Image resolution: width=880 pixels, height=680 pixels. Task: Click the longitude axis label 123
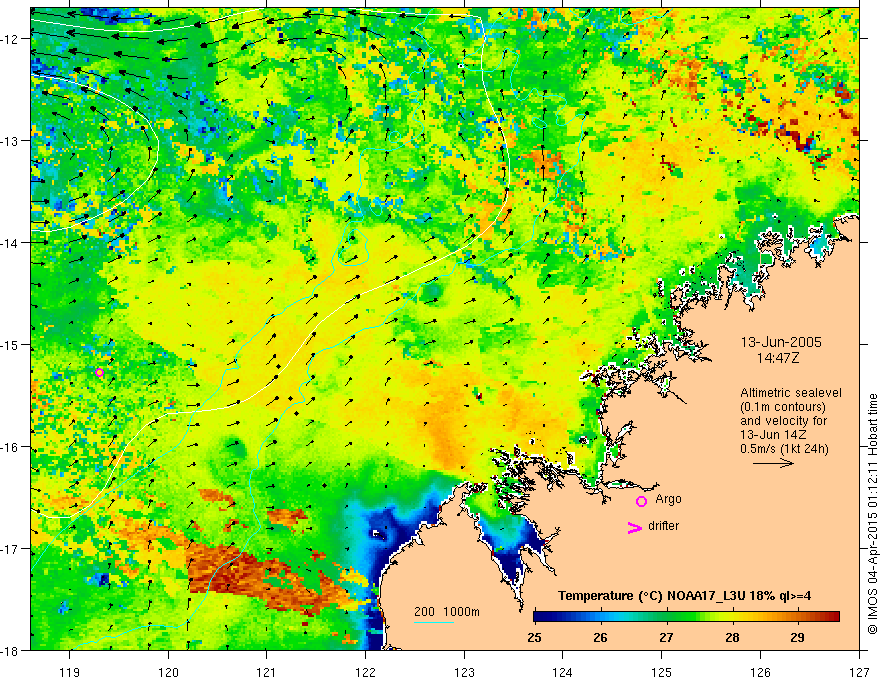pyautogui.click(x=464, y=672)
